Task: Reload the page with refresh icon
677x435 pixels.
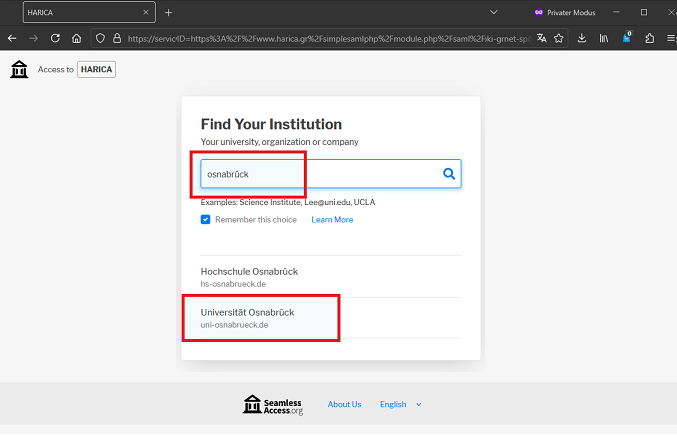Action: click(x=55, y=38)
